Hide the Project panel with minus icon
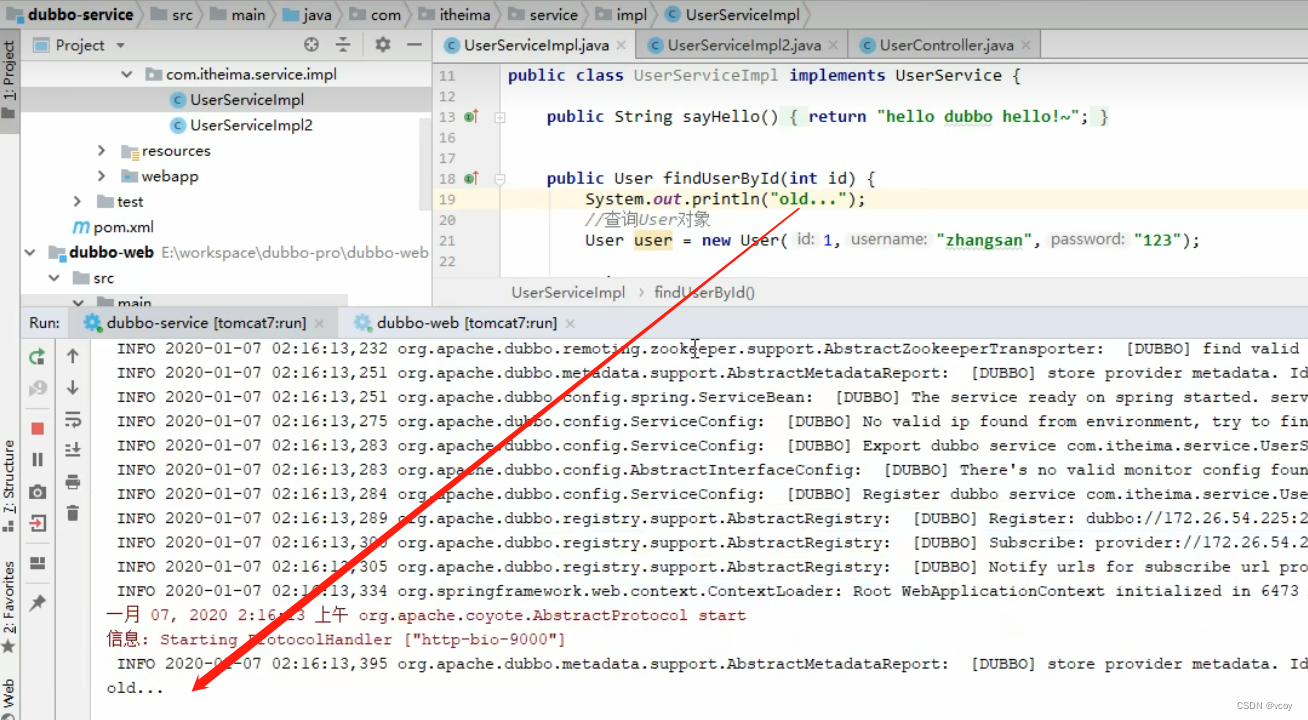Screen dimensions: 1308x720 click(414, 45)
